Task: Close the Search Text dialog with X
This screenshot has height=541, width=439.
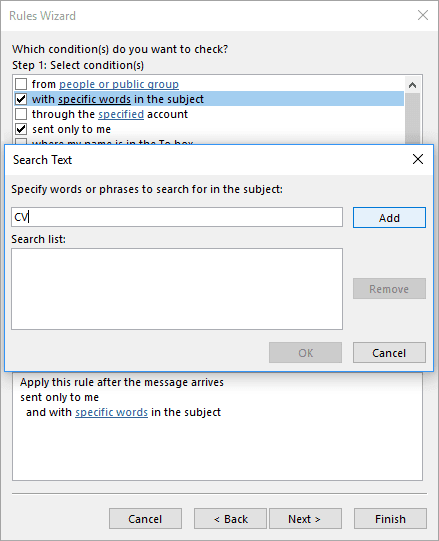Action: click(418, 159)
